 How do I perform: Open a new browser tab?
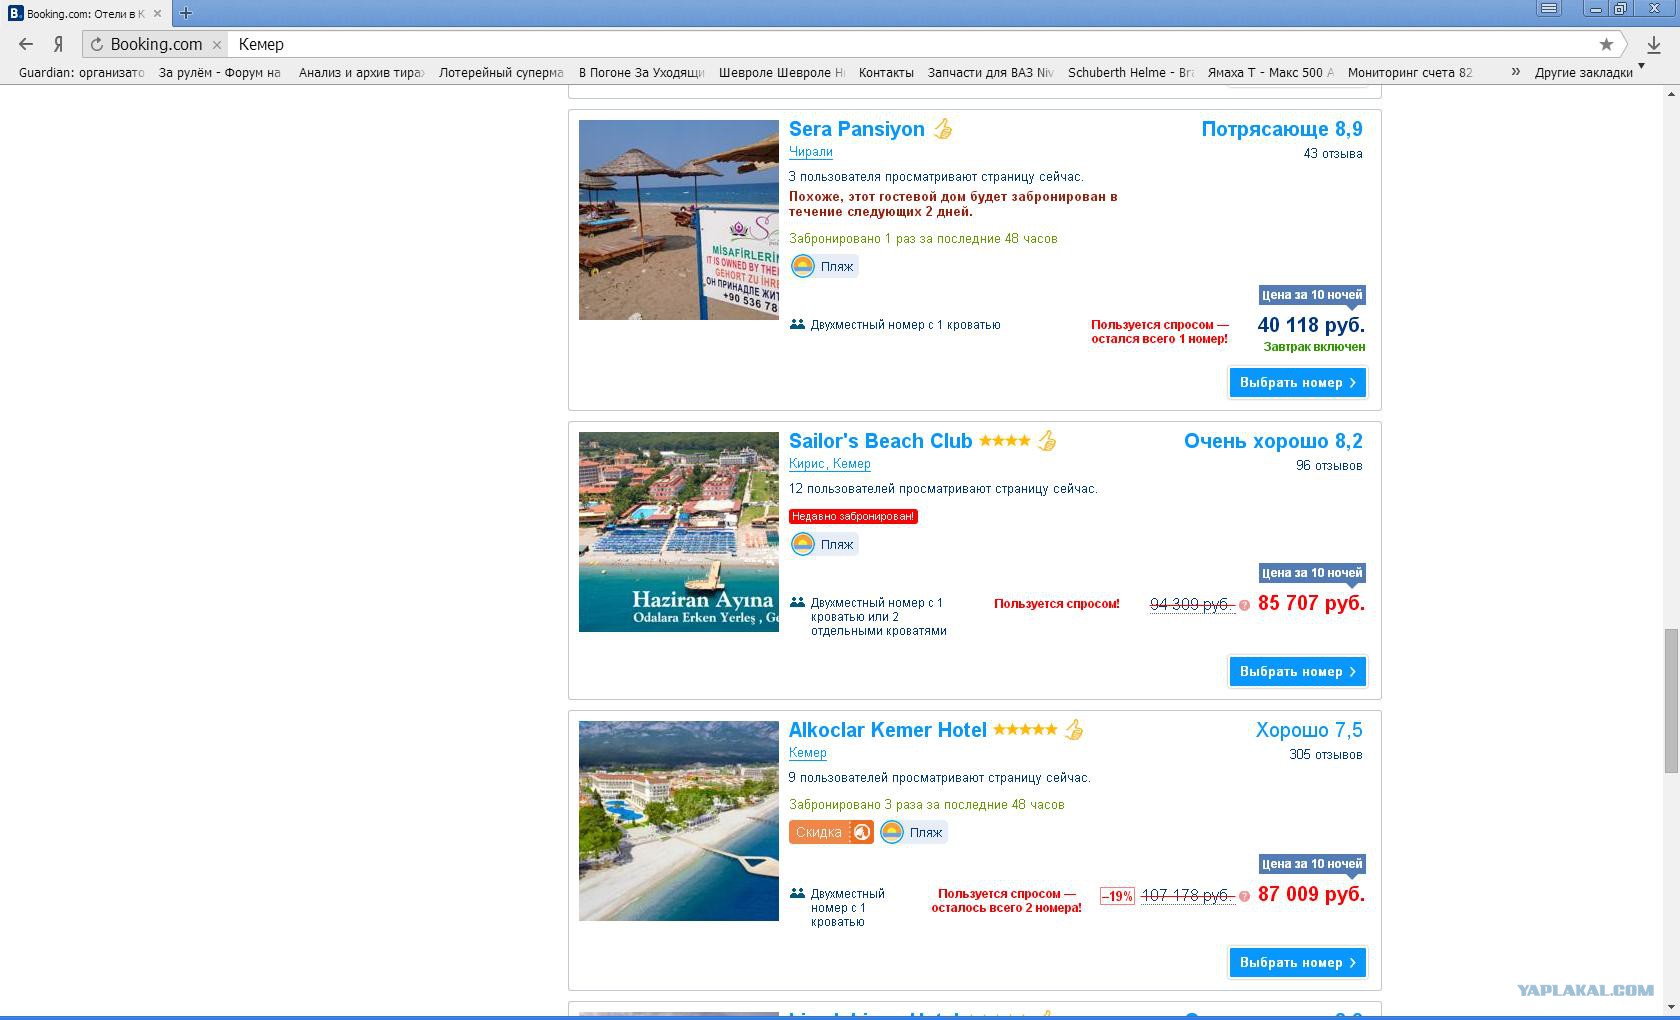tap(185, 13)
